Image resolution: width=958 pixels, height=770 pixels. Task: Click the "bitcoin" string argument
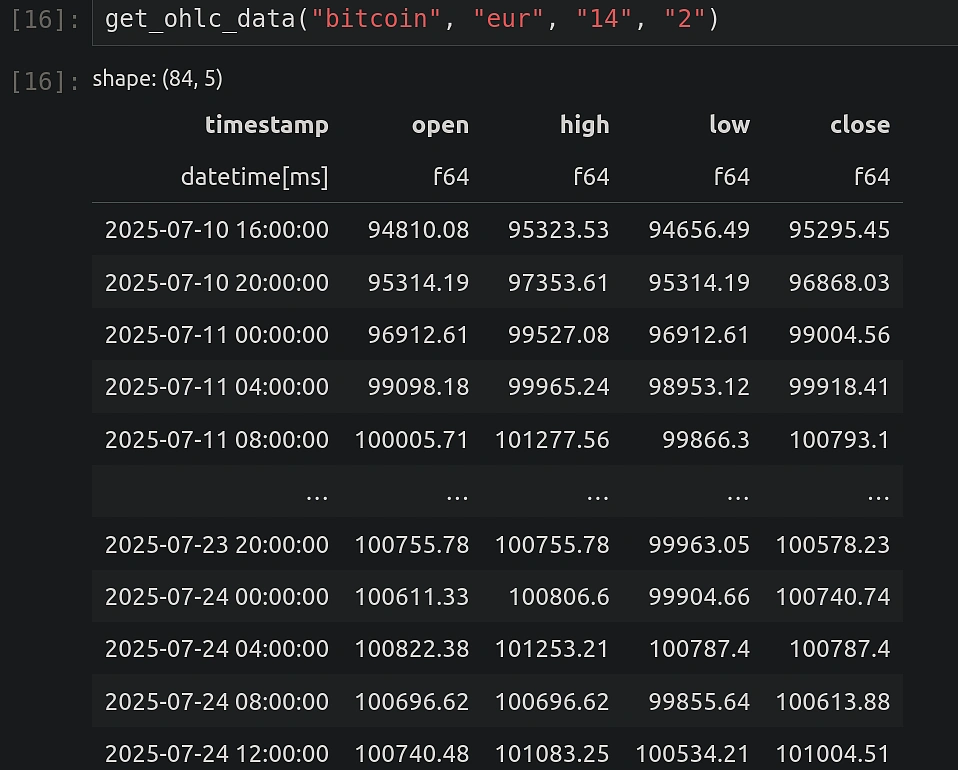coord(374,17)
